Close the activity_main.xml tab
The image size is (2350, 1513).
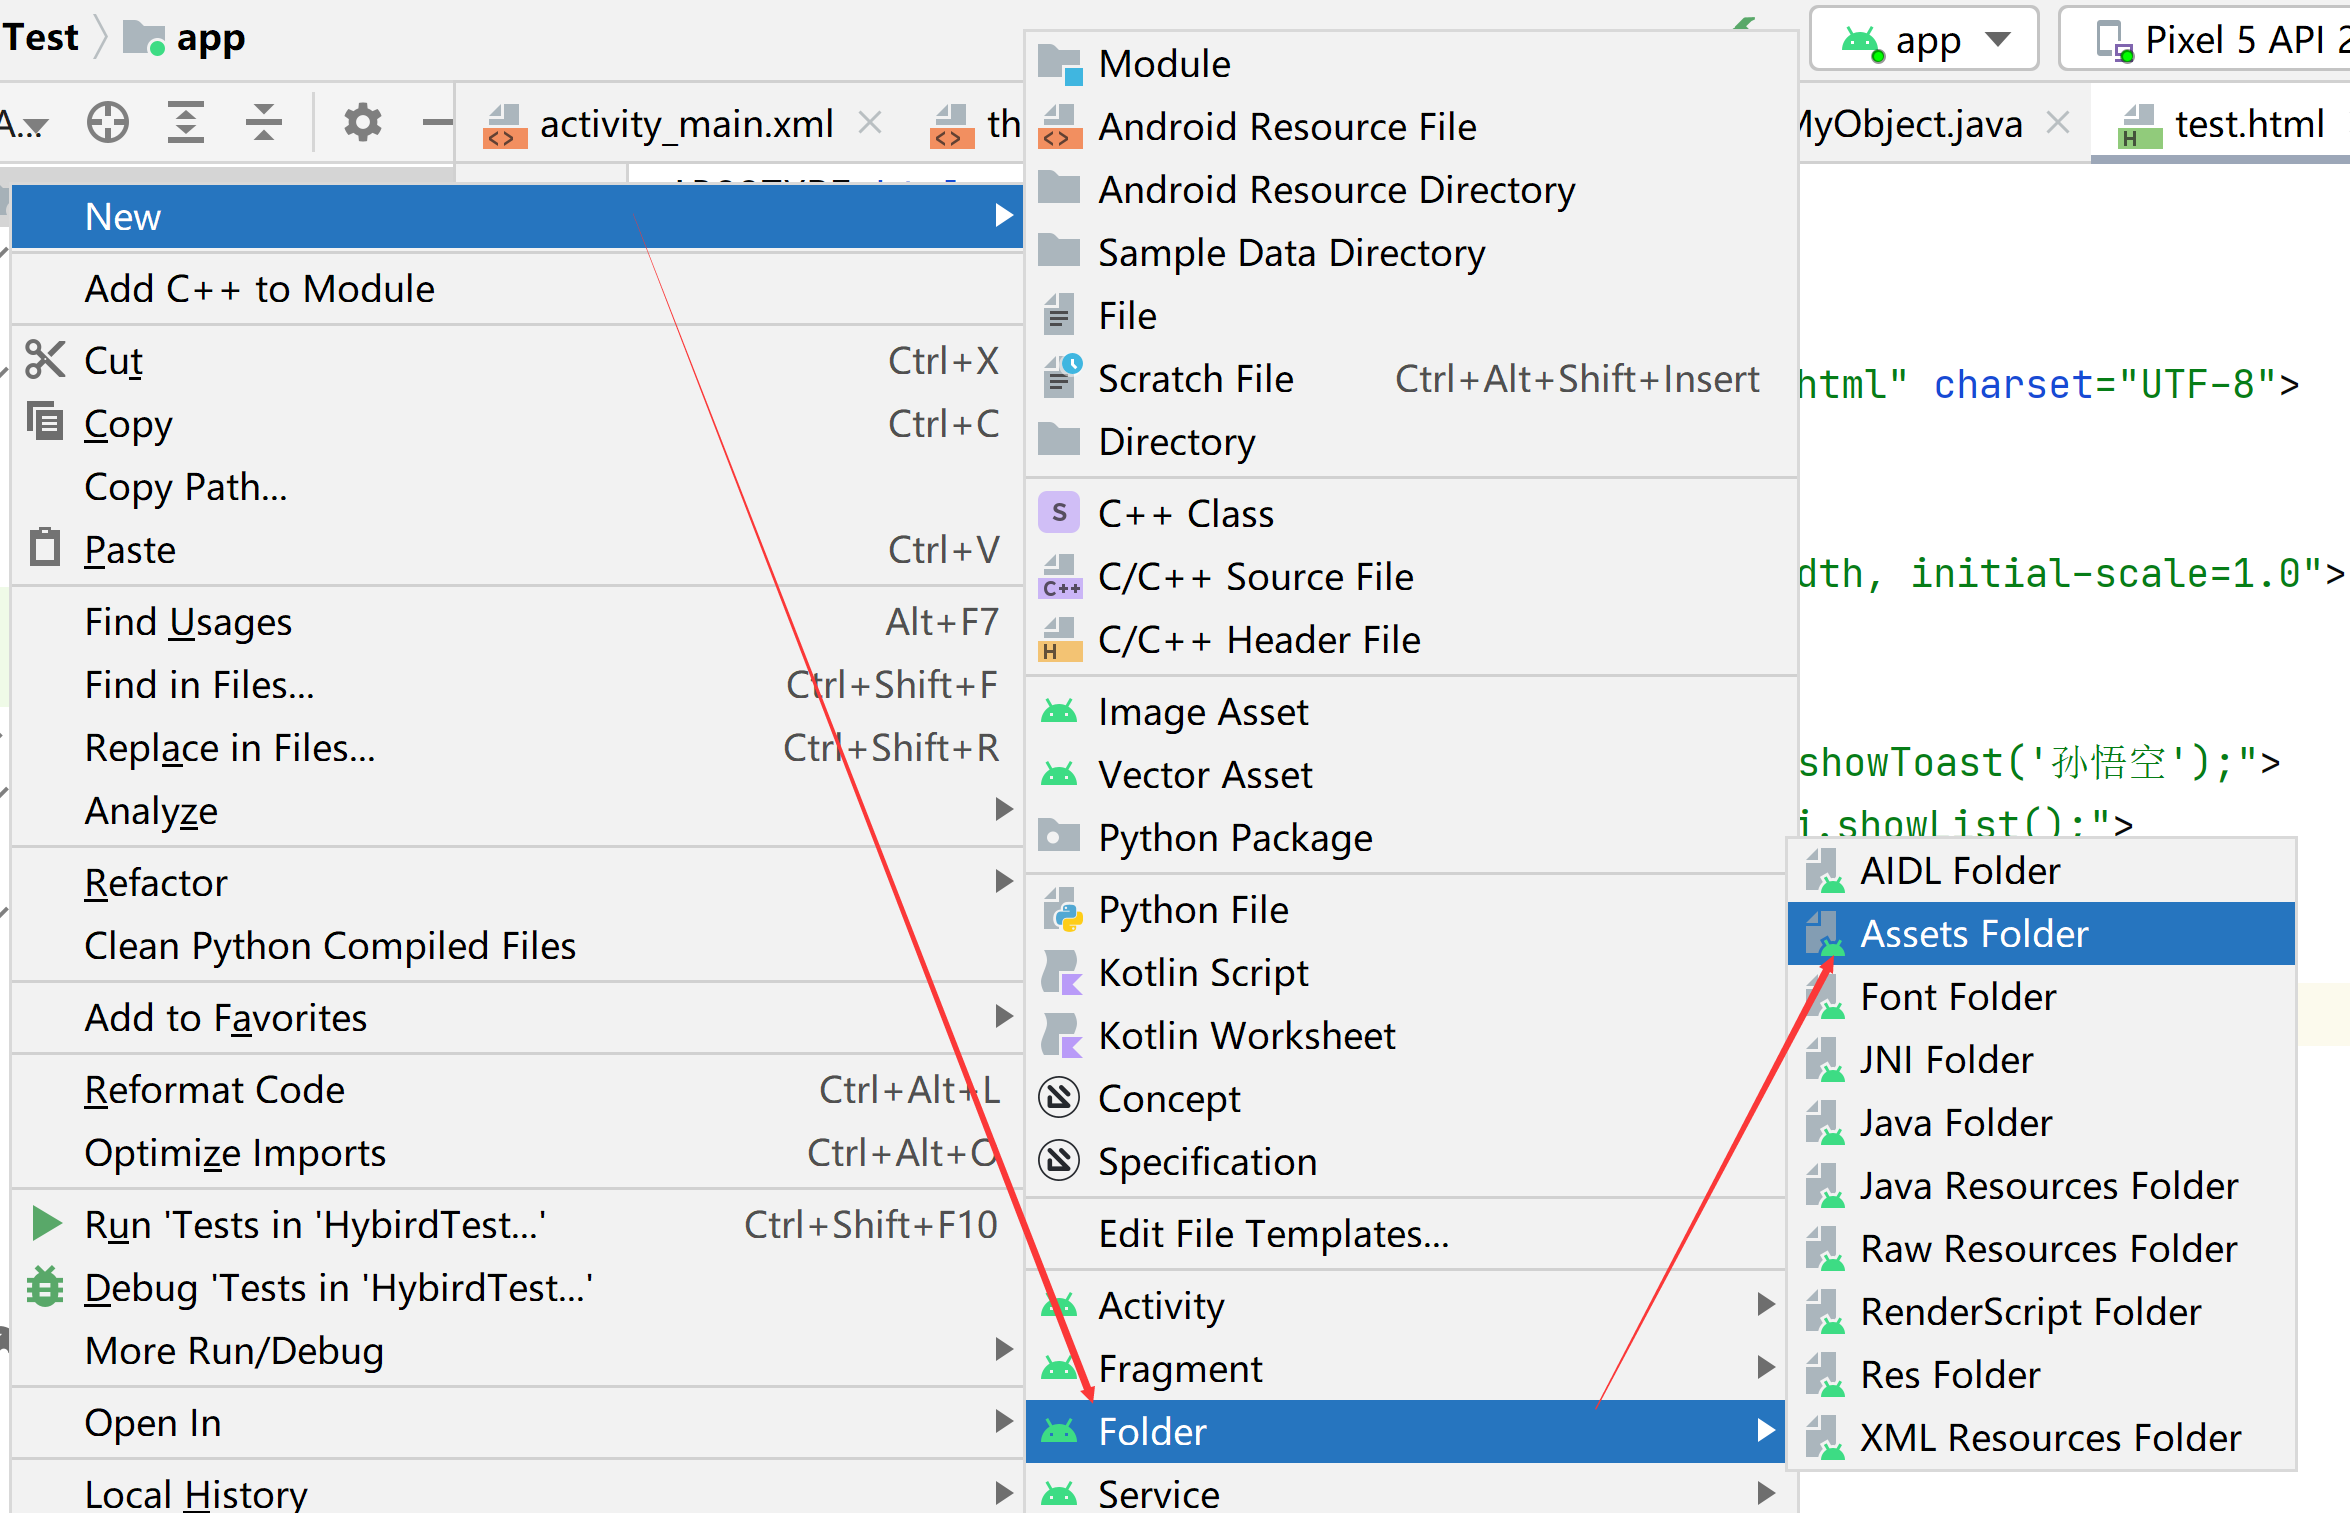(x=871, y=124)
